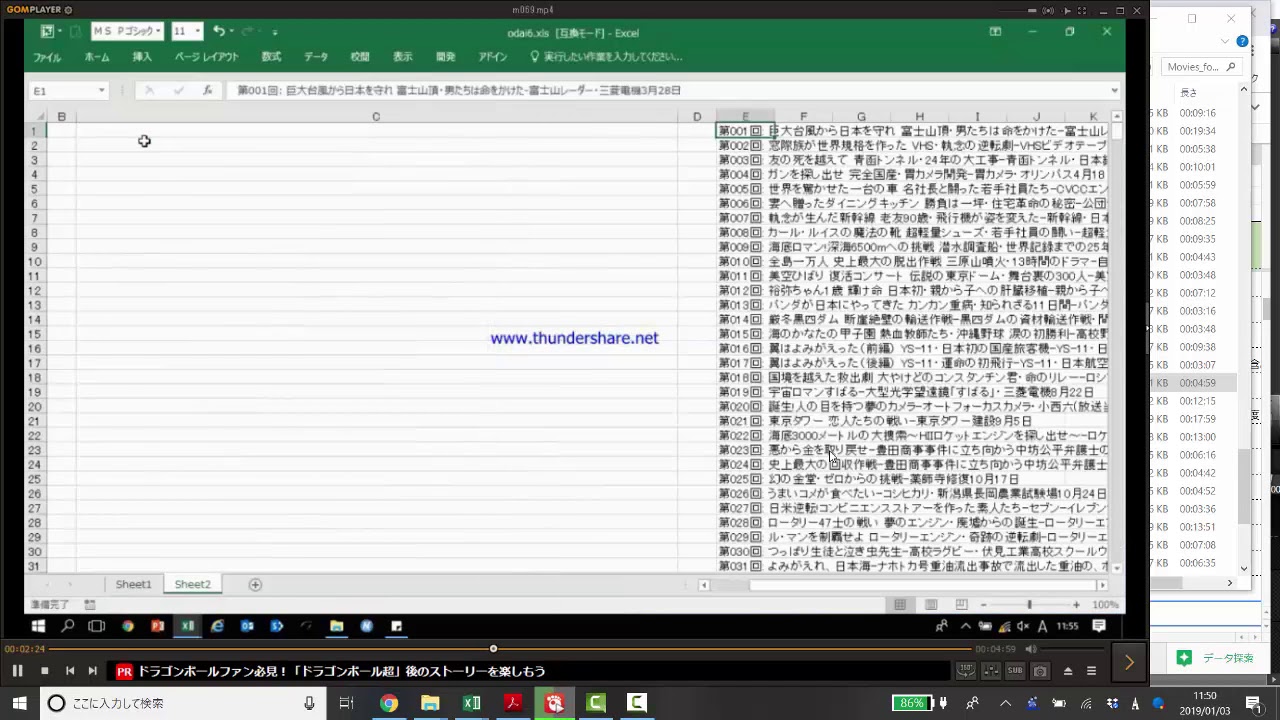Viewport: 1280px width, 720px height.
Task: Pause the GOM Player video
Action: coord(17,671)
